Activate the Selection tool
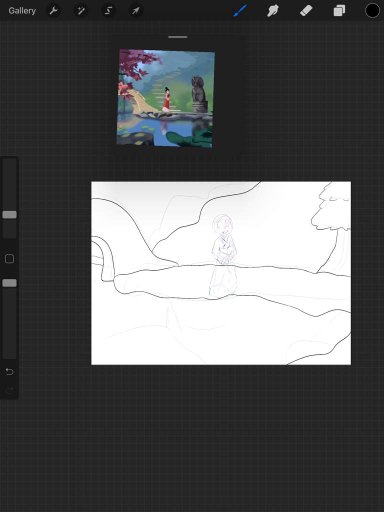 point(108,11)
